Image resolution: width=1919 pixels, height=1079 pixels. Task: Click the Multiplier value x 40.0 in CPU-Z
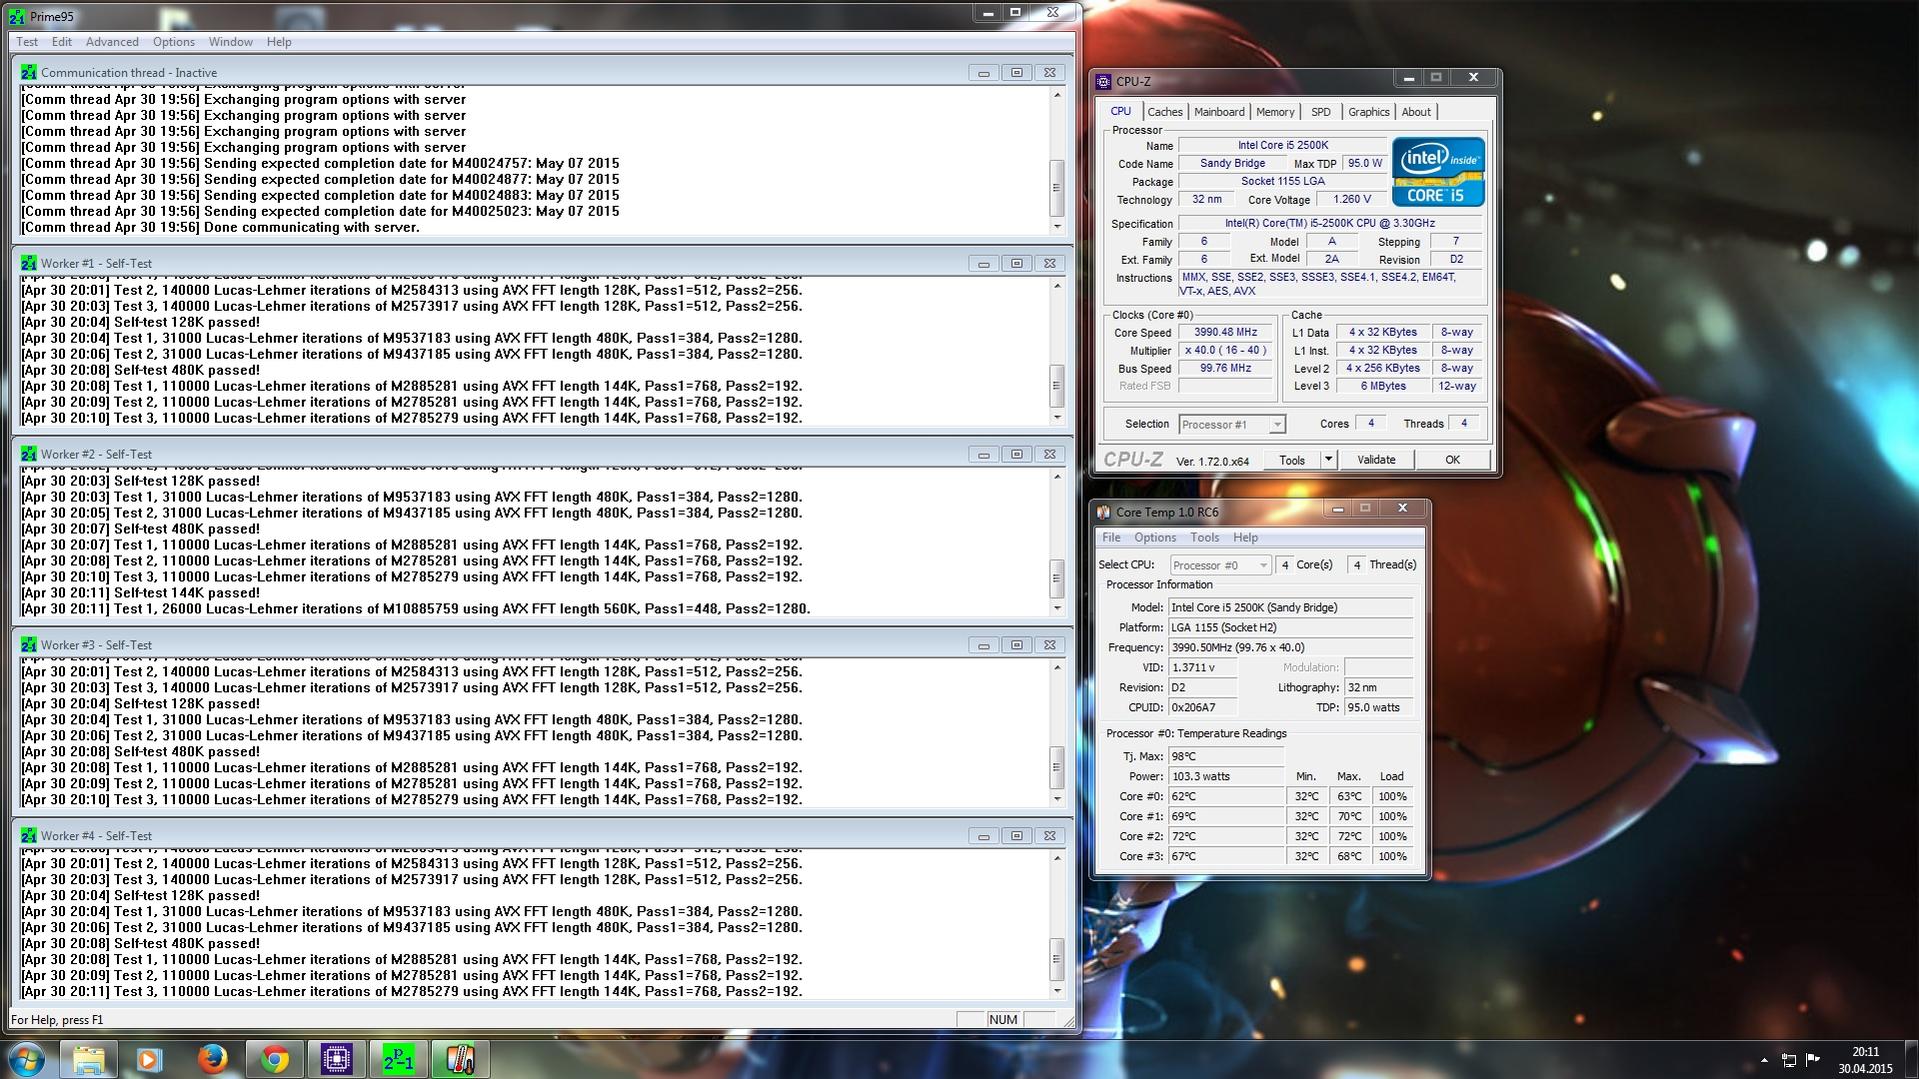[1225, 350]
